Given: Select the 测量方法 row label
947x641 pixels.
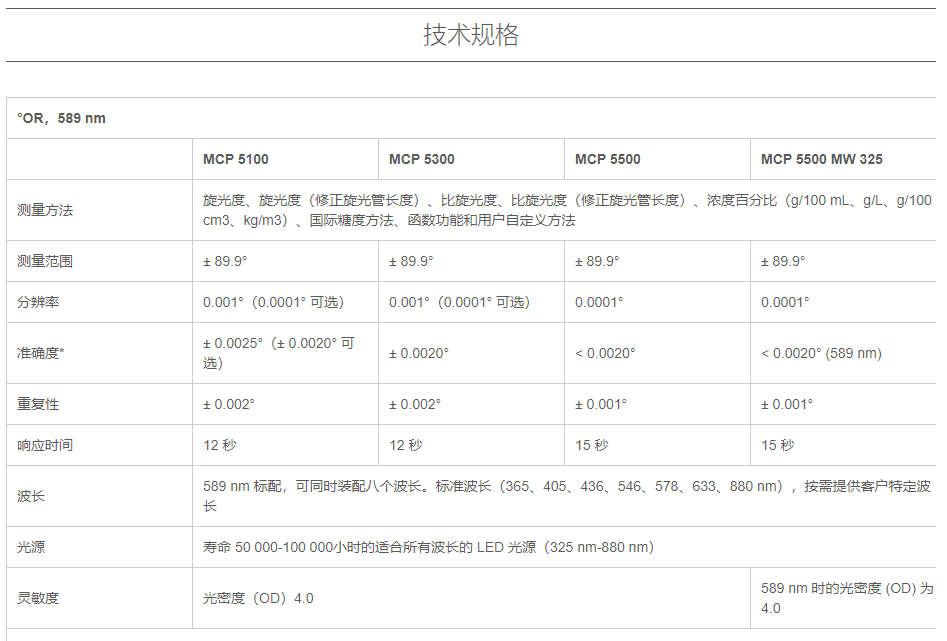Looking at the screenshot, I should click(45, 210).
